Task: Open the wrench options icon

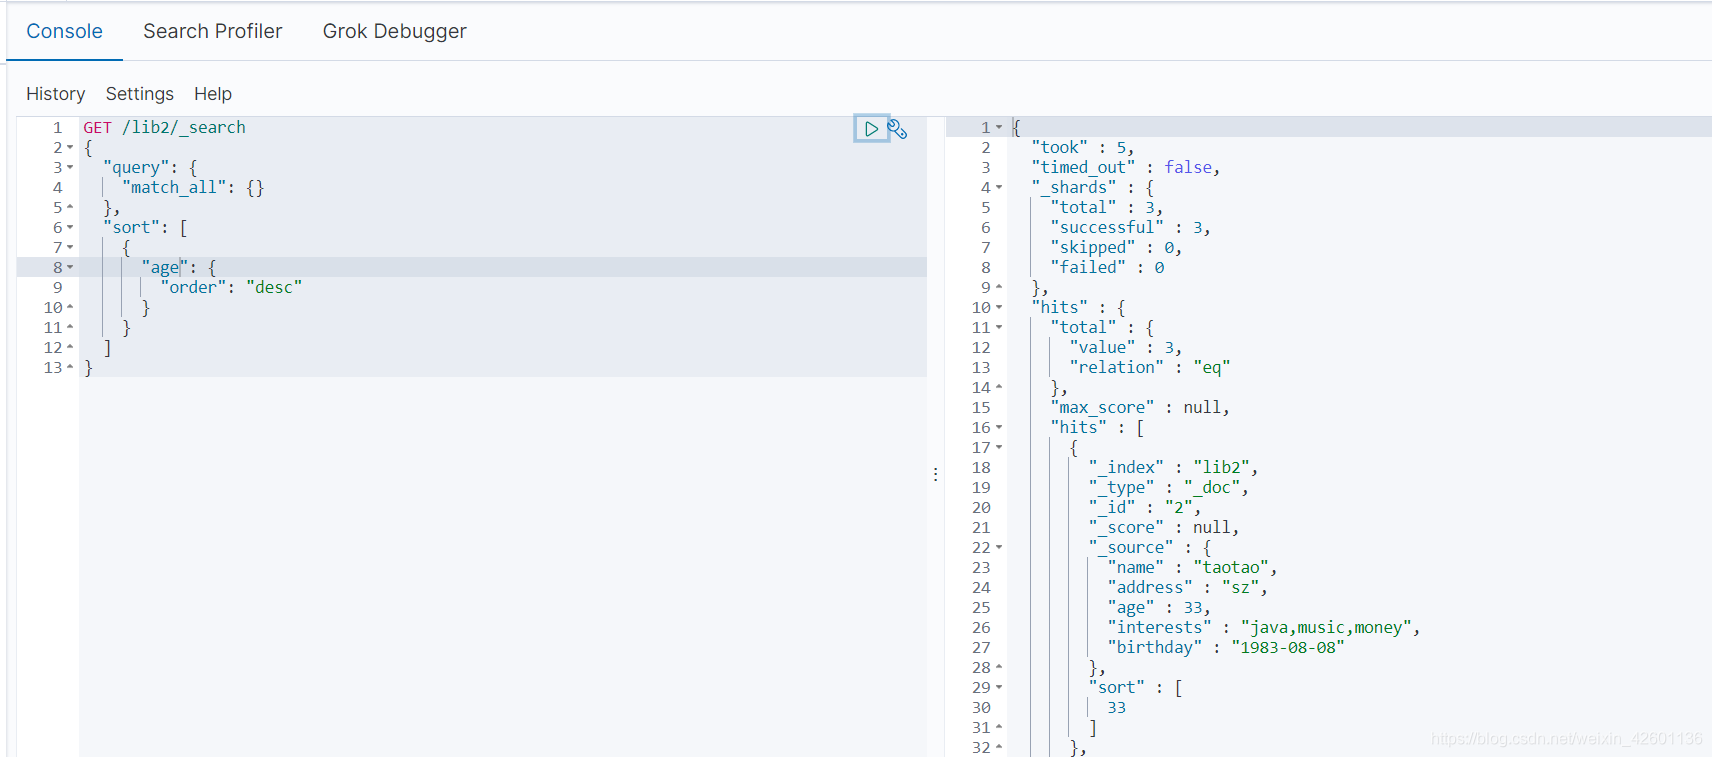Action: (x=898, y=129)
